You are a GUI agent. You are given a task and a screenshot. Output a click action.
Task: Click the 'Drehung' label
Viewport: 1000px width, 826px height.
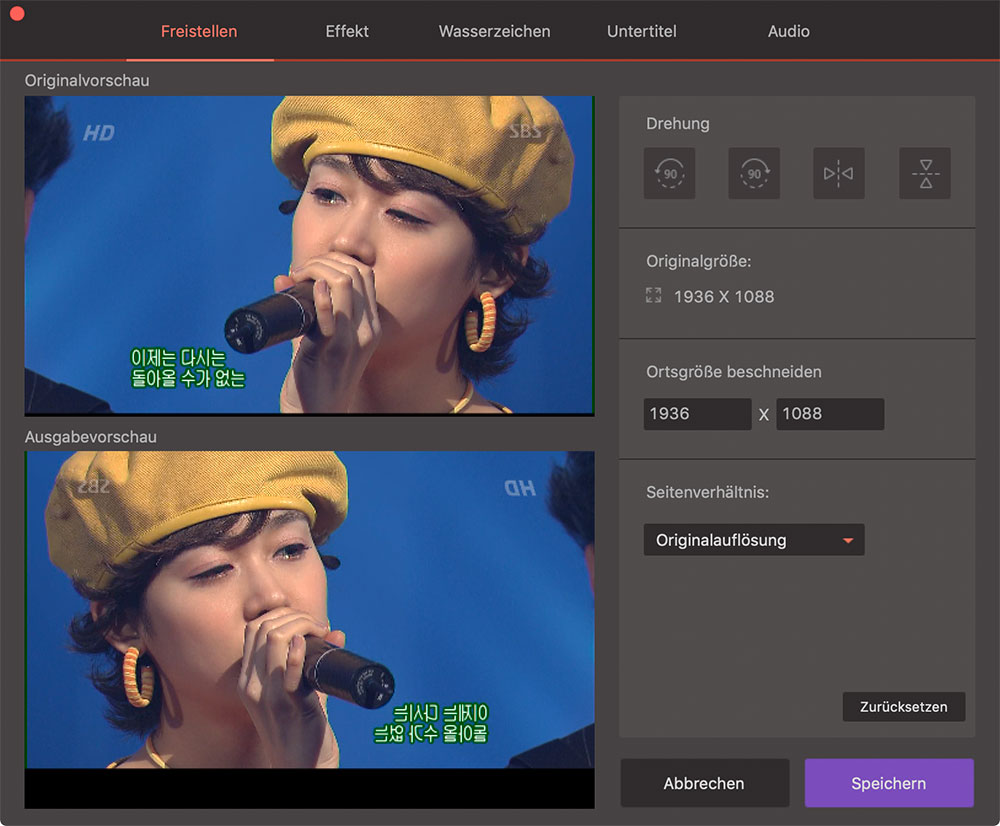(x=677, y=123)
